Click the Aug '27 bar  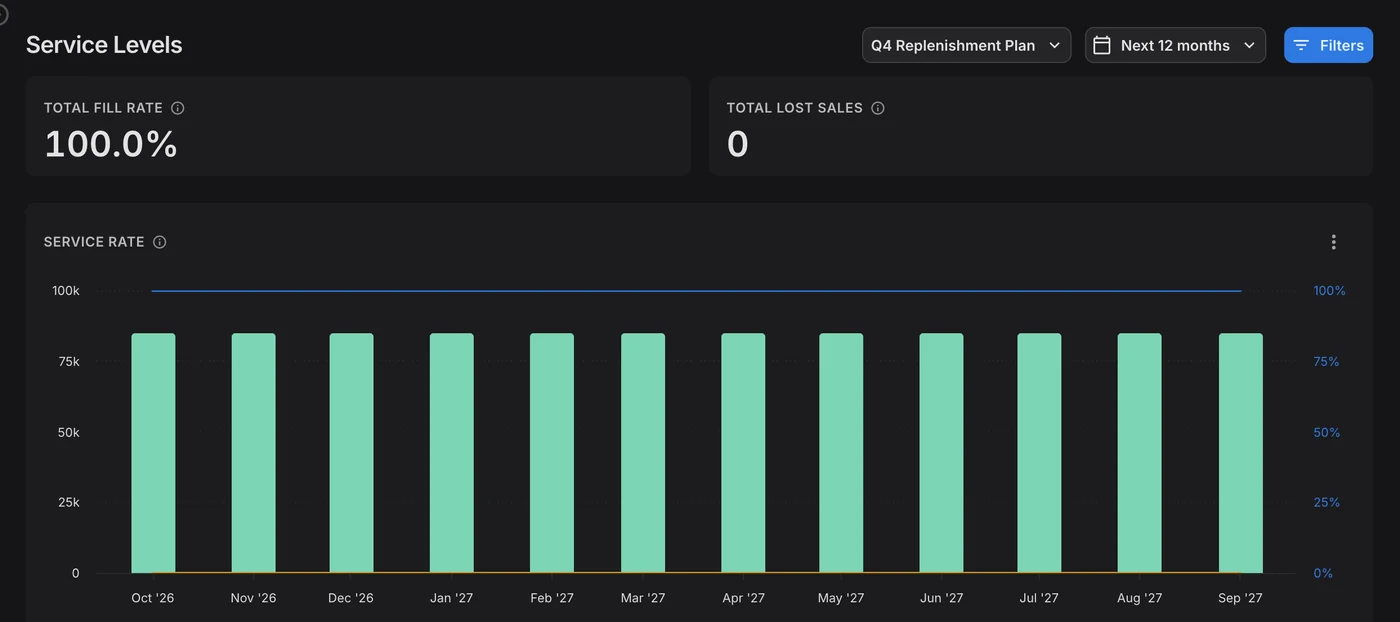tap(1139, 453)
